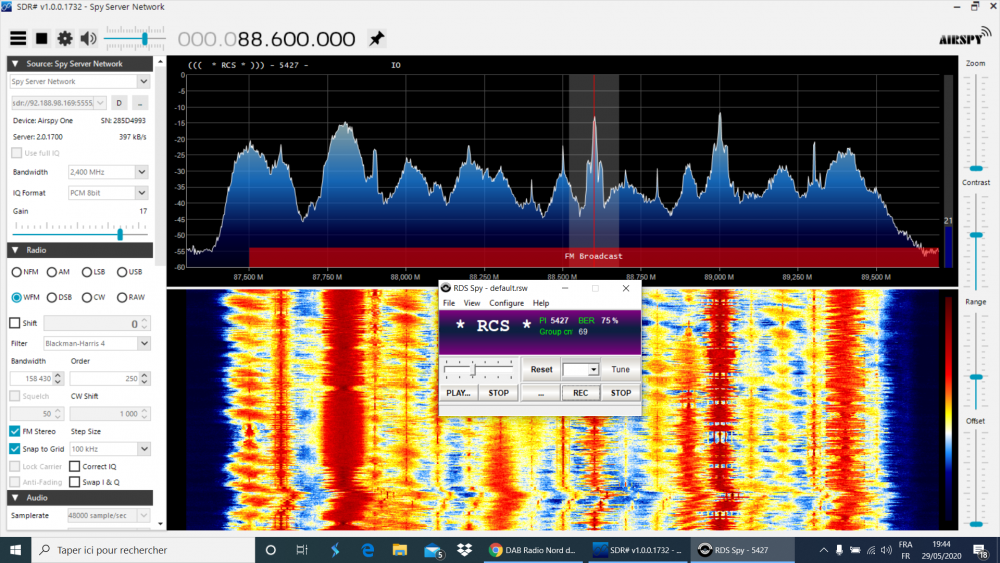Switch to SDR# taskbar entry
The height and width of the screenshot is (563, 1000).
coord(637,550)
